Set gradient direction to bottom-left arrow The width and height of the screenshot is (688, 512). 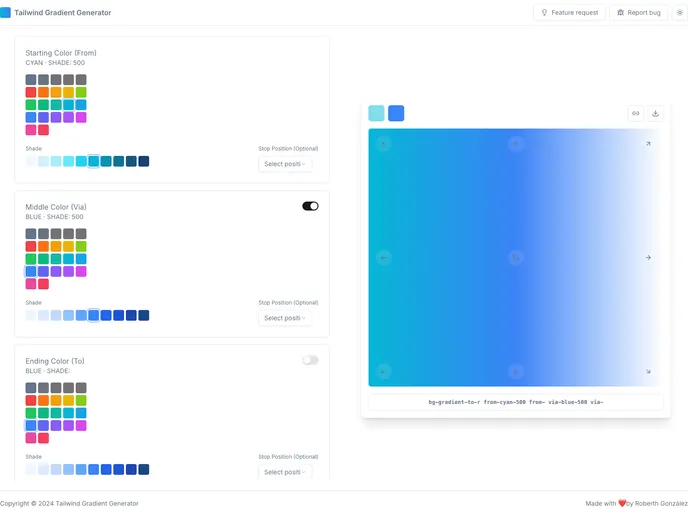click(383, 371)
